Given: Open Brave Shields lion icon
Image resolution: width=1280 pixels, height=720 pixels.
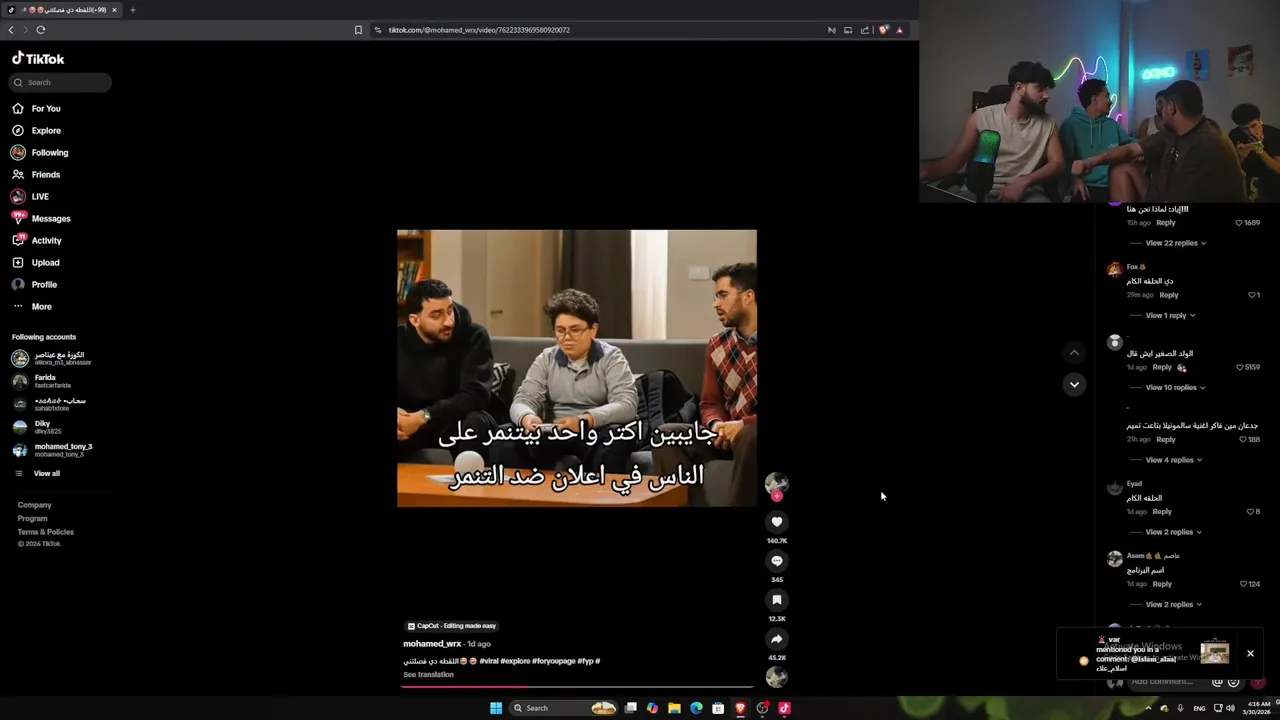Looking at the screenshot, I should [x=883, y=30].
